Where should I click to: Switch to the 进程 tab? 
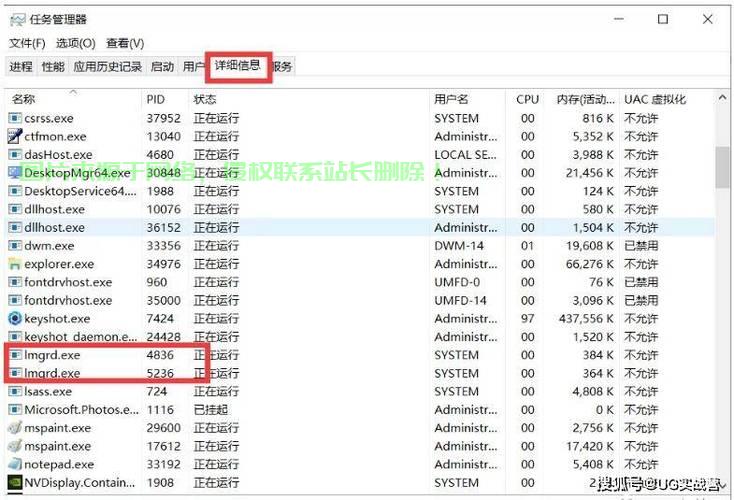tap(21, 66)
